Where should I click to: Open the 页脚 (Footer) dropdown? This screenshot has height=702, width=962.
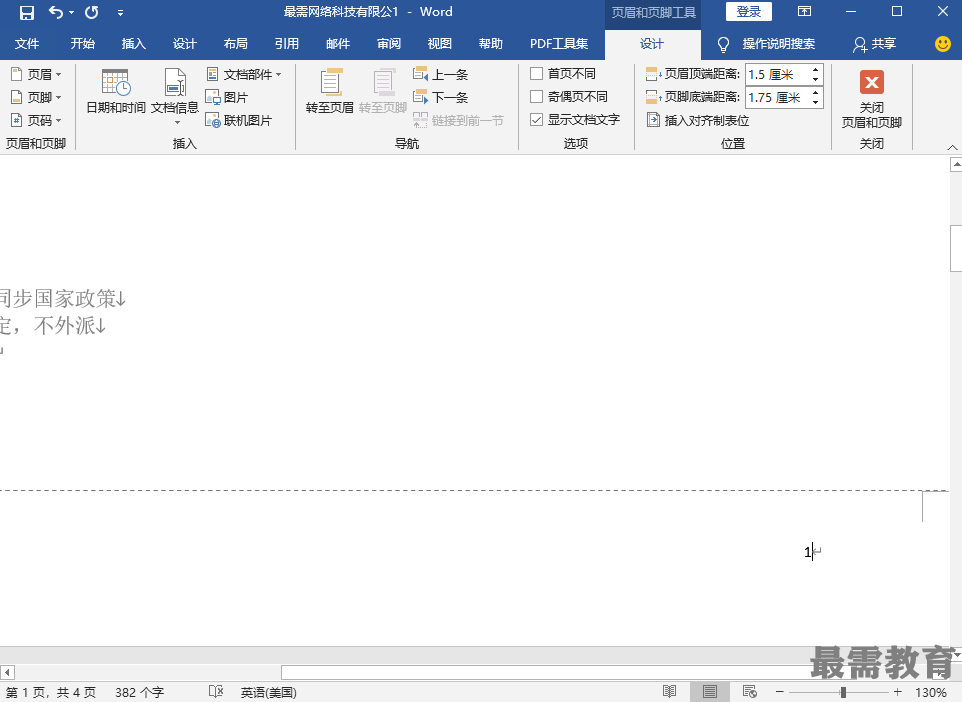pyautogui.click(x=36, y=97)
